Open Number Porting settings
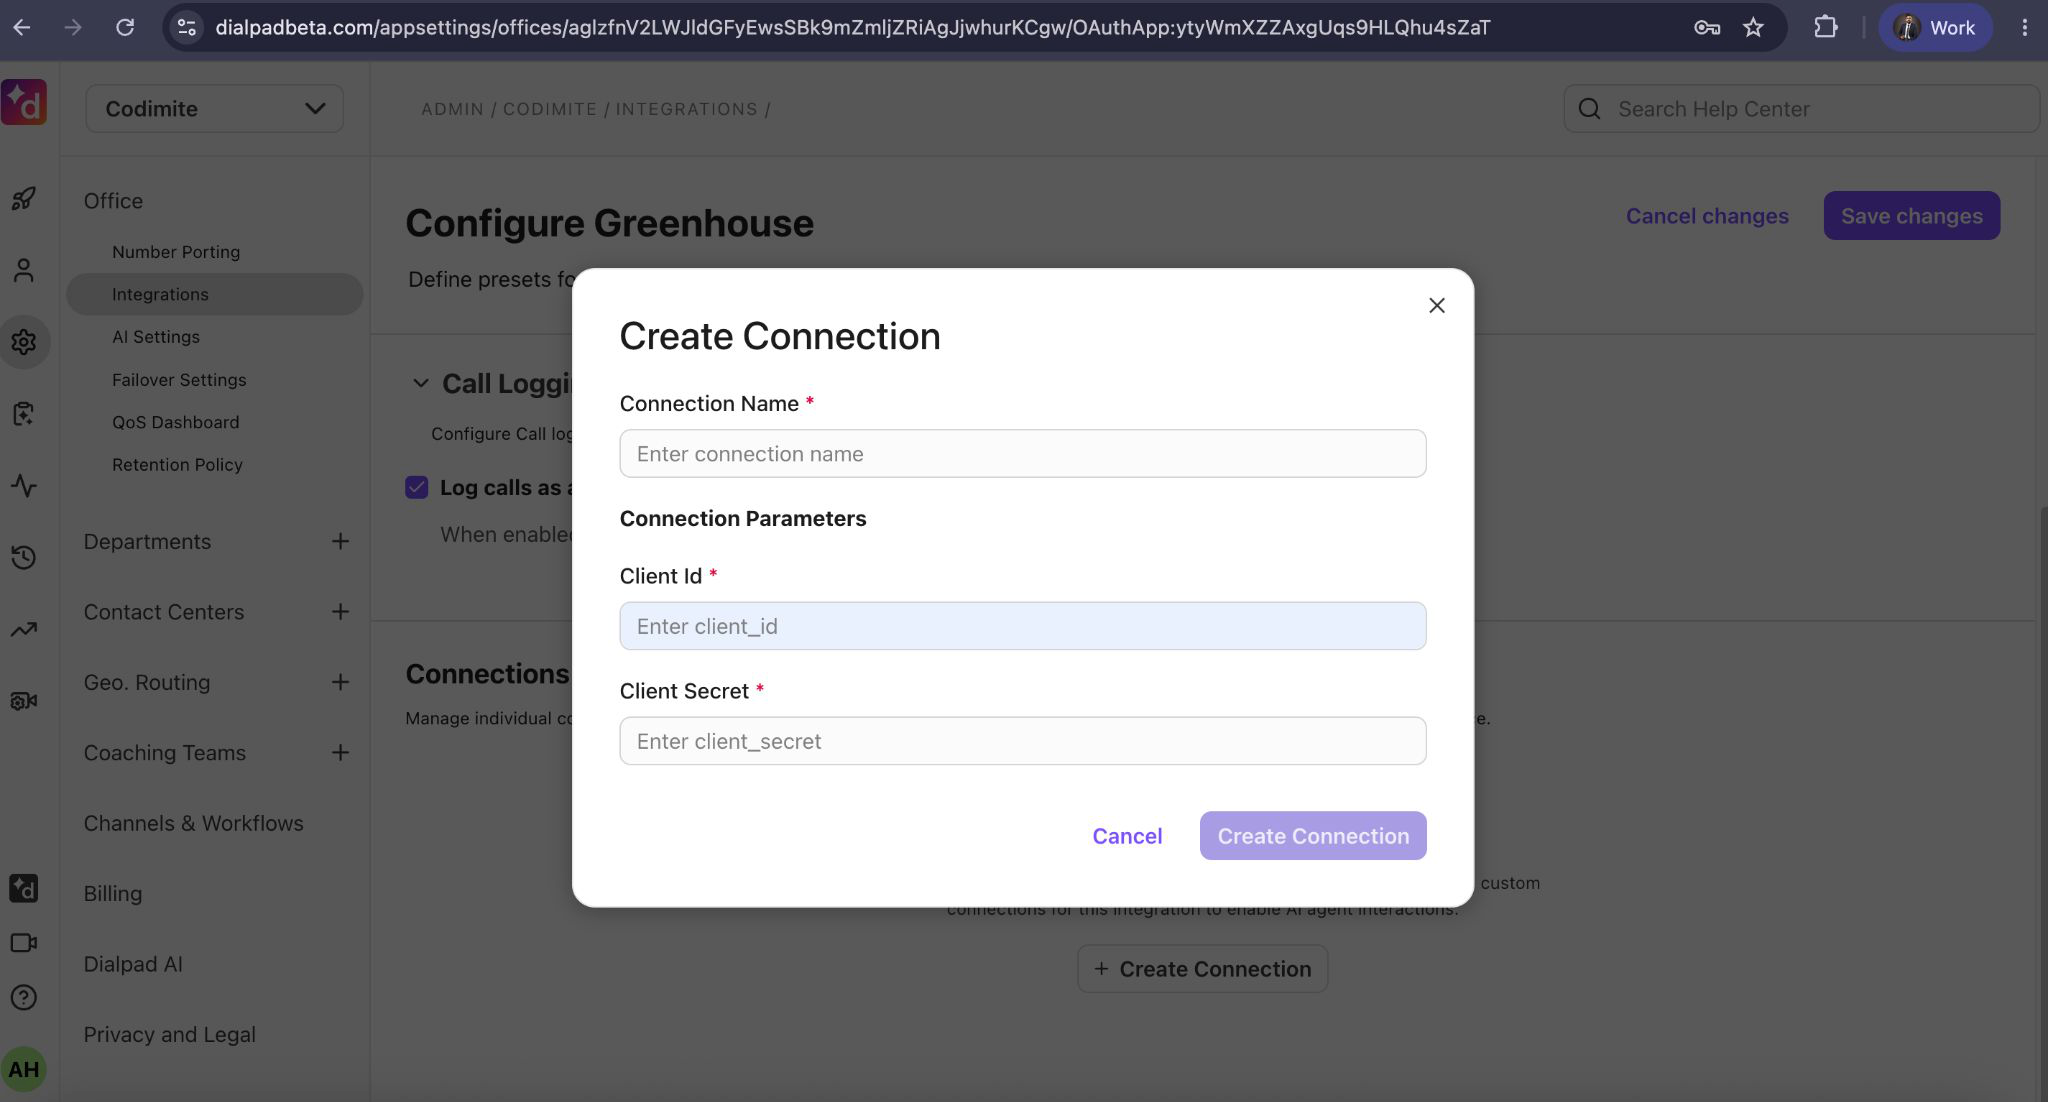 [x=176, y=252]
